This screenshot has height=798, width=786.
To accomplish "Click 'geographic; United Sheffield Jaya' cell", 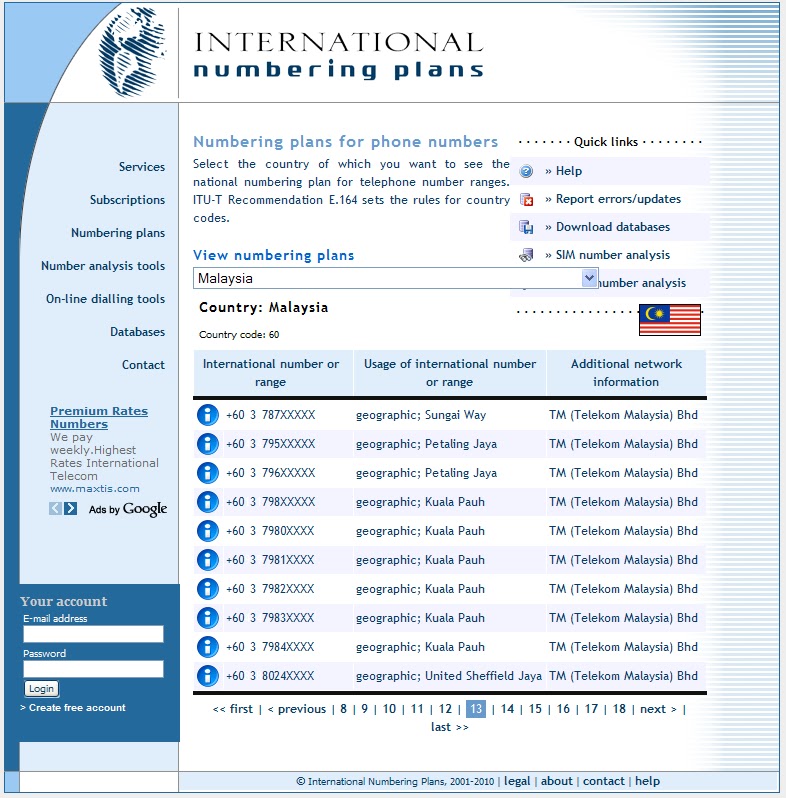I will pyautogui.click(x=449, y=676).
